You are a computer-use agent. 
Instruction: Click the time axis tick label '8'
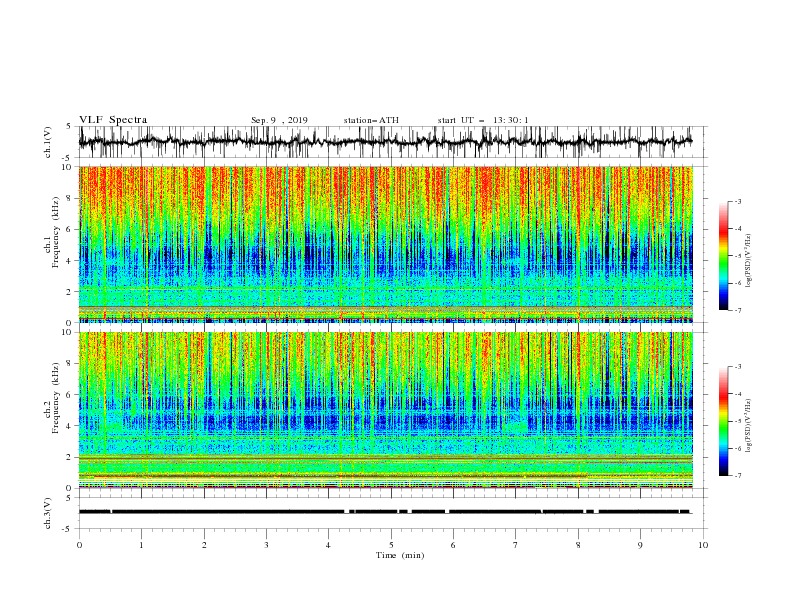(x=578, y=545)
